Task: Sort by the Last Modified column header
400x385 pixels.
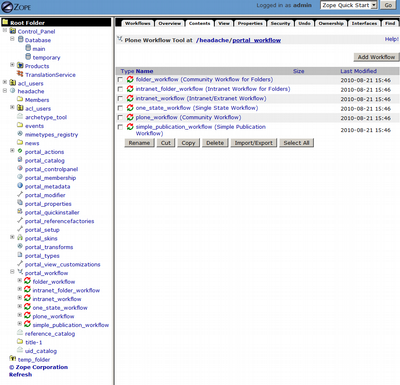Action: (358, 71)
